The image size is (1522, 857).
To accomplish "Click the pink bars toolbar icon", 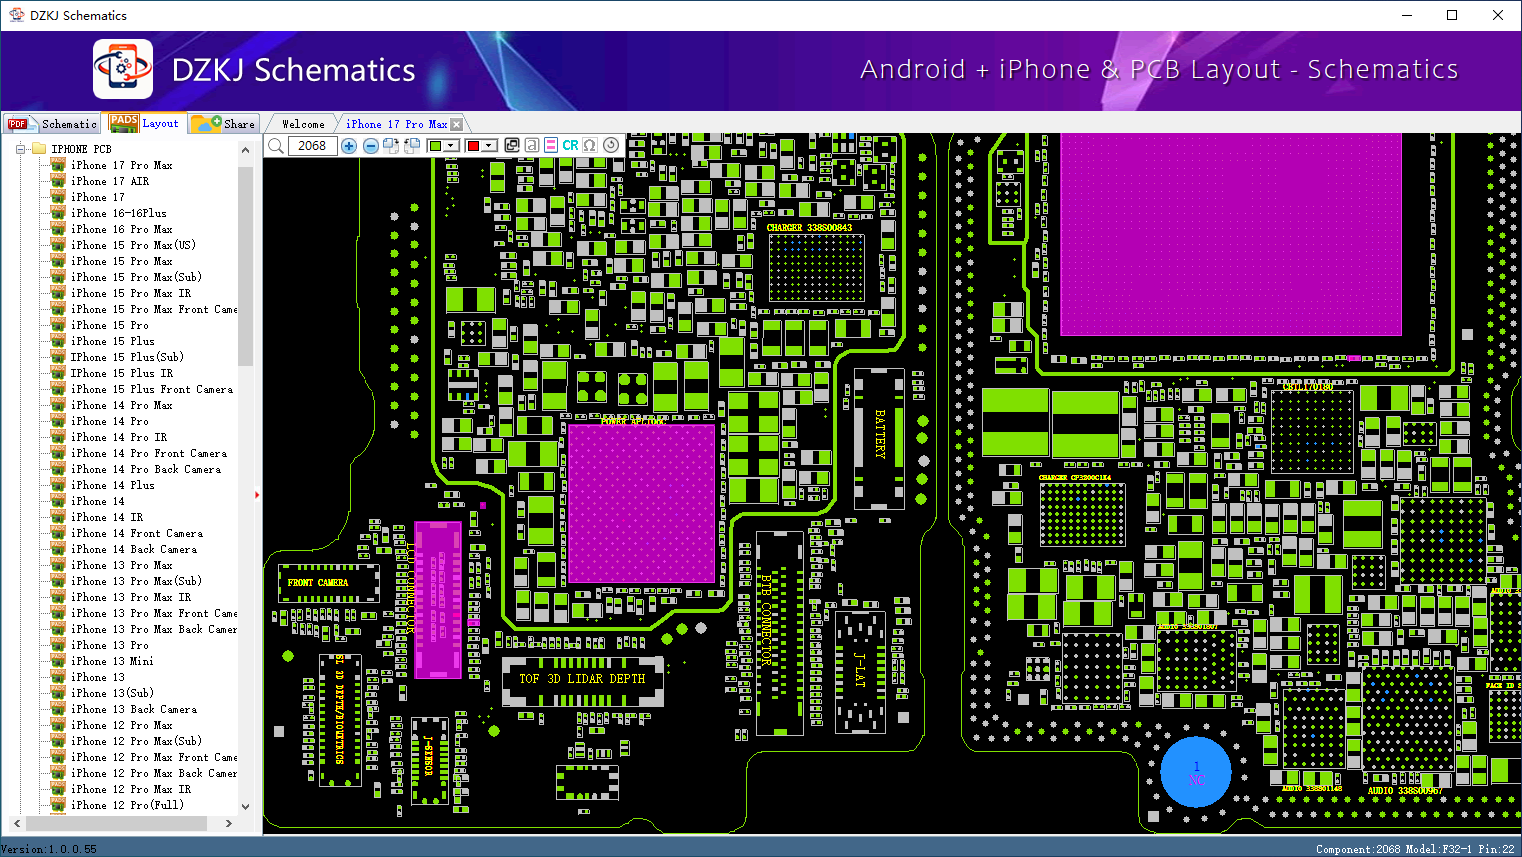I will [551, 146].
